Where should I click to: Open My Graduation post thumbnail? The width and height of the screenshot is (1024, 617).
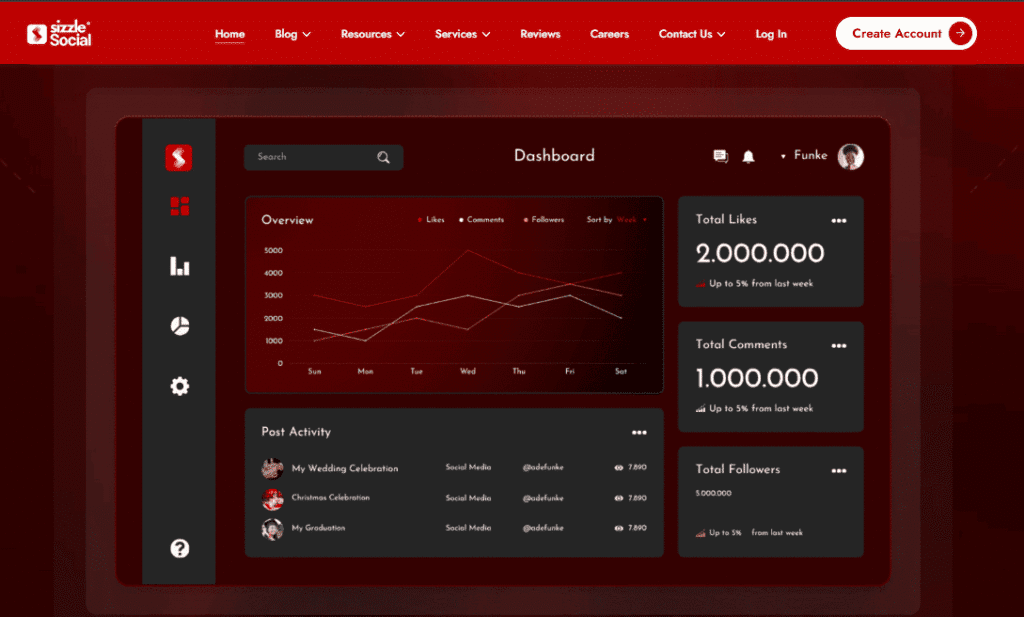(x=272, y=529)
